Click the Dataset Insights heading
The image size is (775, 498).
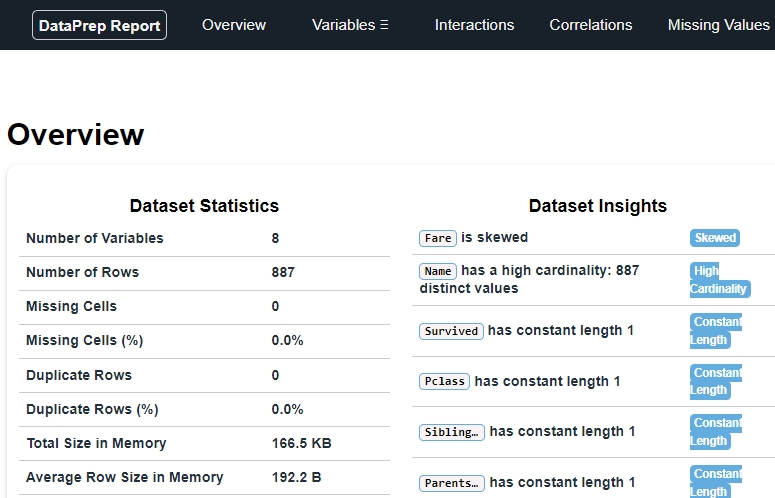pyautogui.click(x=598, y=206)
